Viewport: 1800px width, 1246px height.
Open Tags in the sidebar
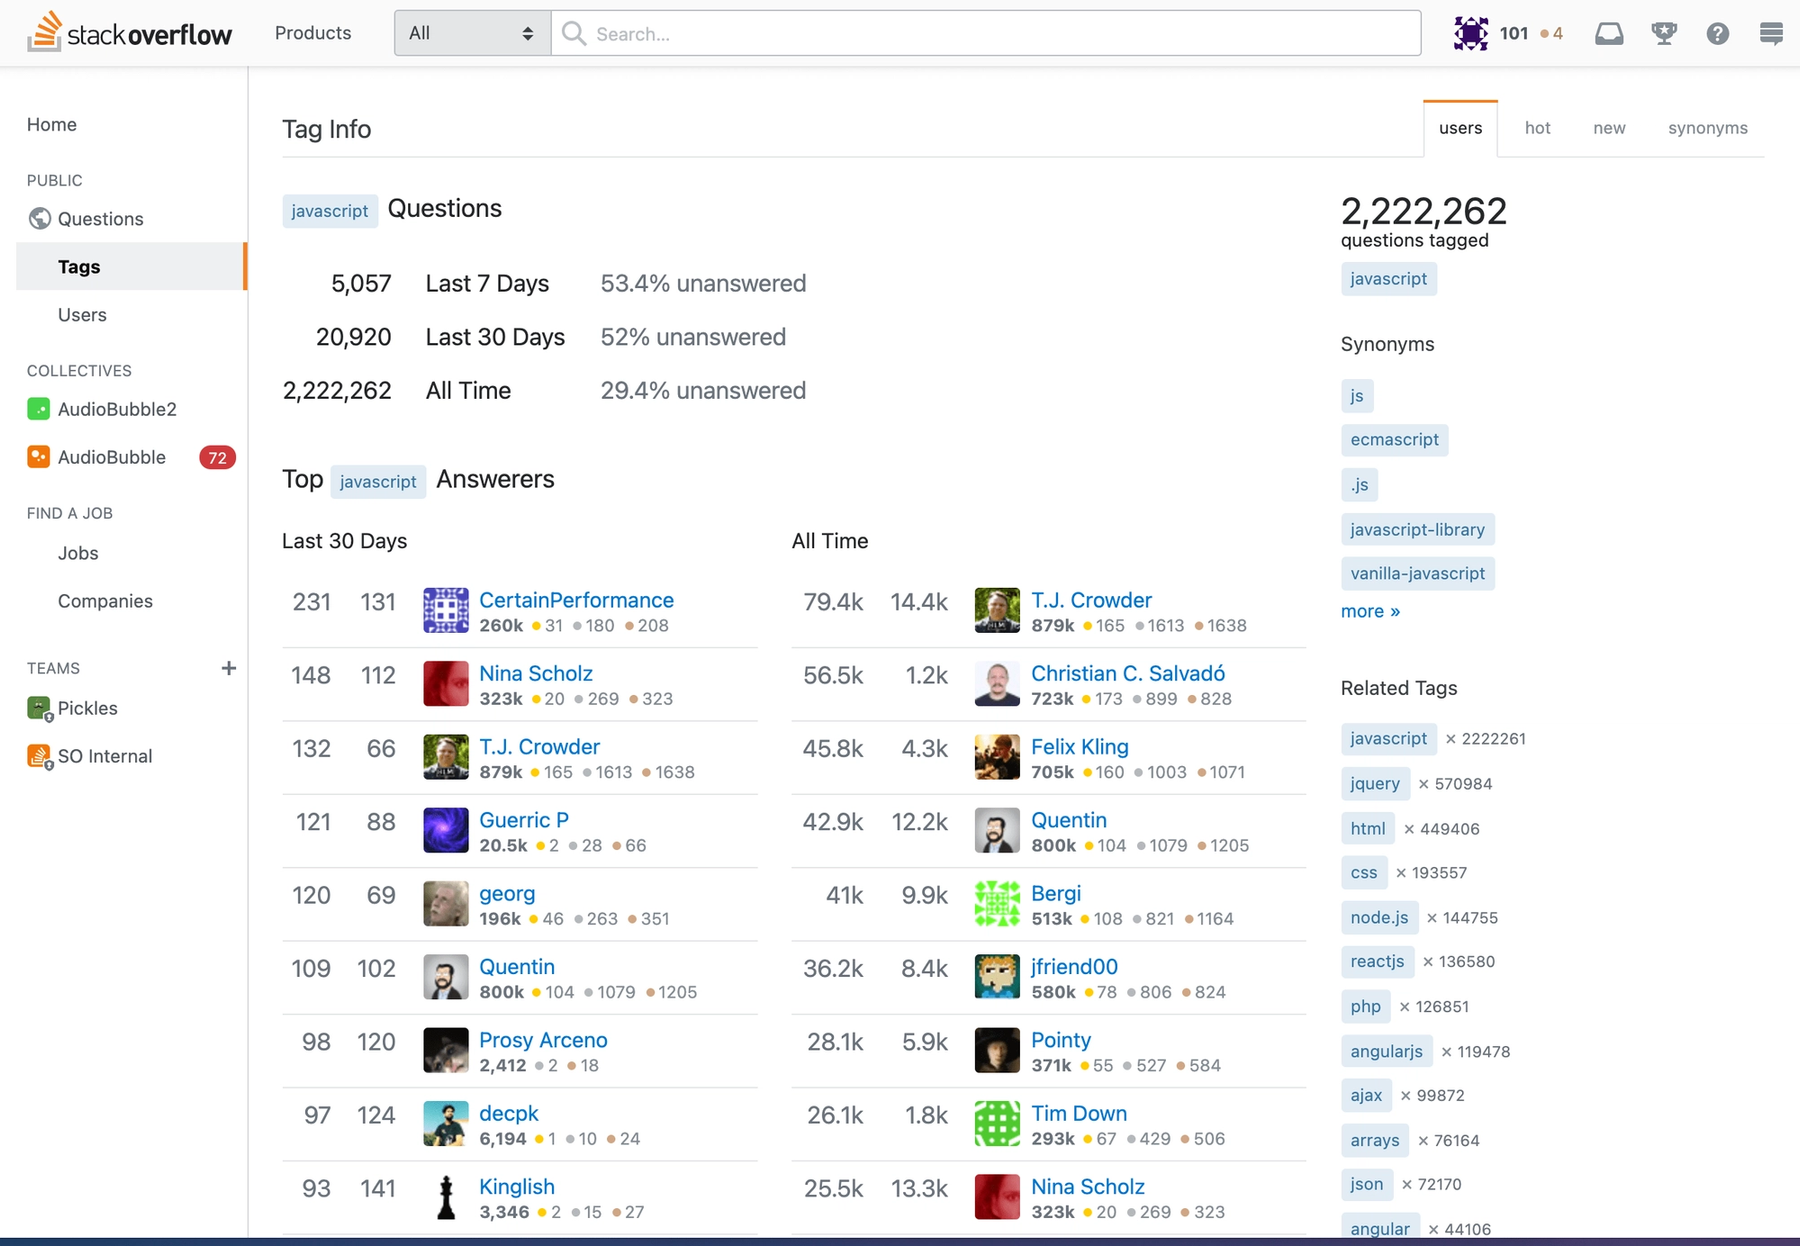(x=131, y=266)
